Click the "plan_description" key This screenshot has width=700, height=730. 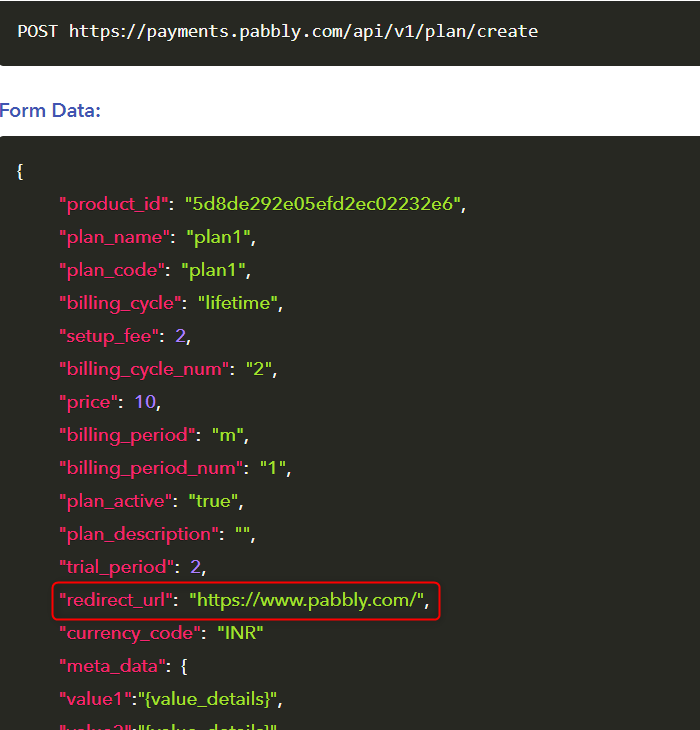click(x=139, y=534)
